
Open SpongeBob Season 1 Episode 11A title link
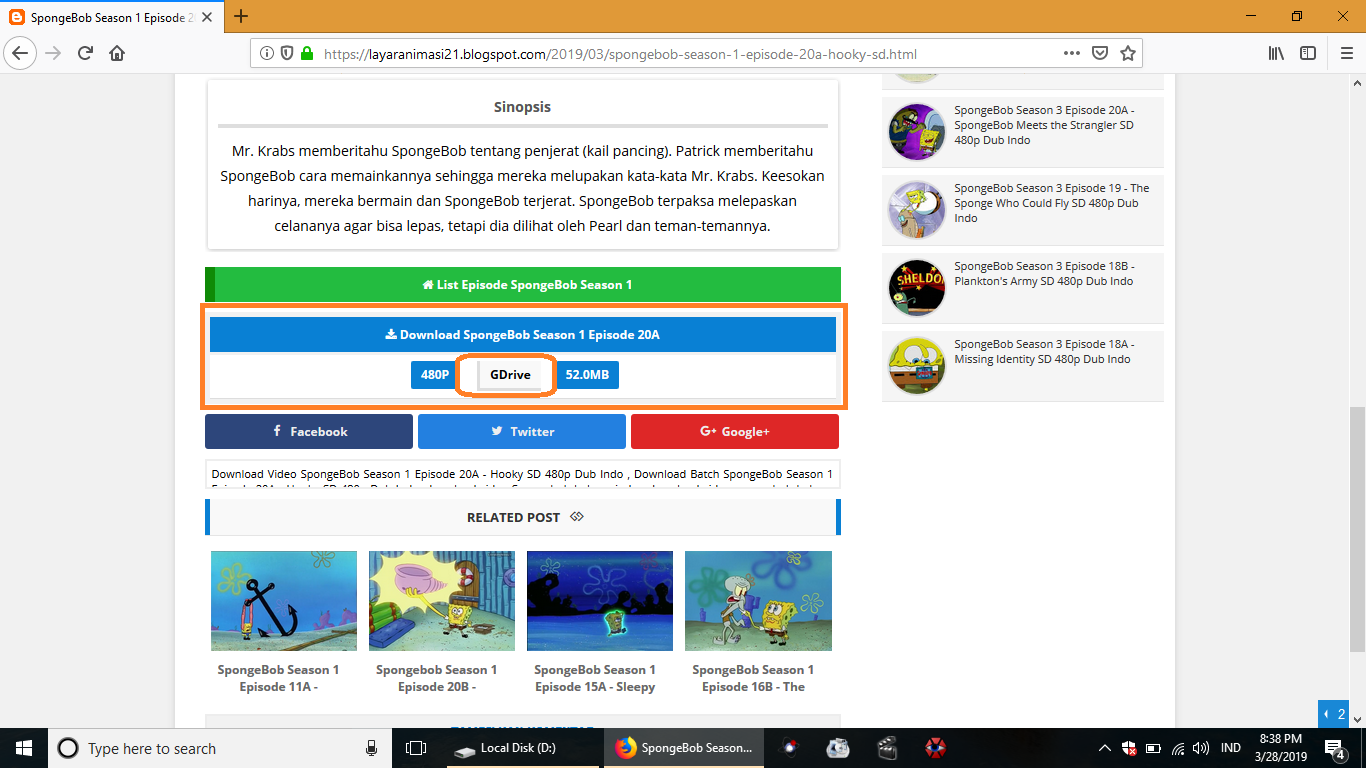pyautogui.click(x=279, y=678)
